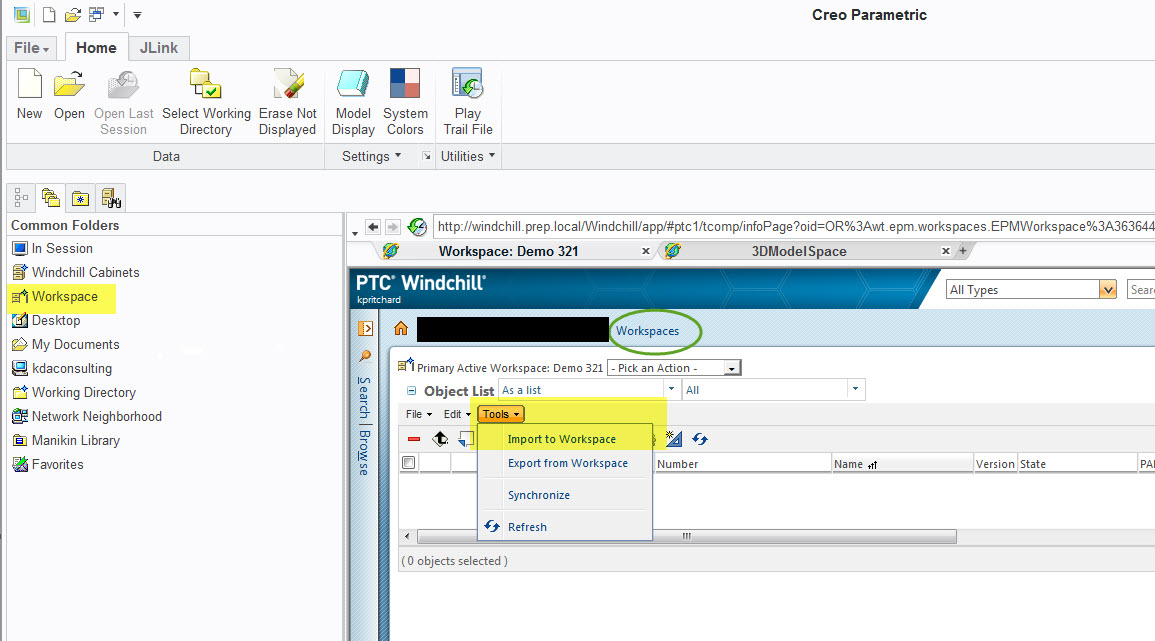The width and height of the screenshot is (1155, 641).
Task: Open windows list dropdown arrow
Action: pyautogui.click(x=116, y=14)
